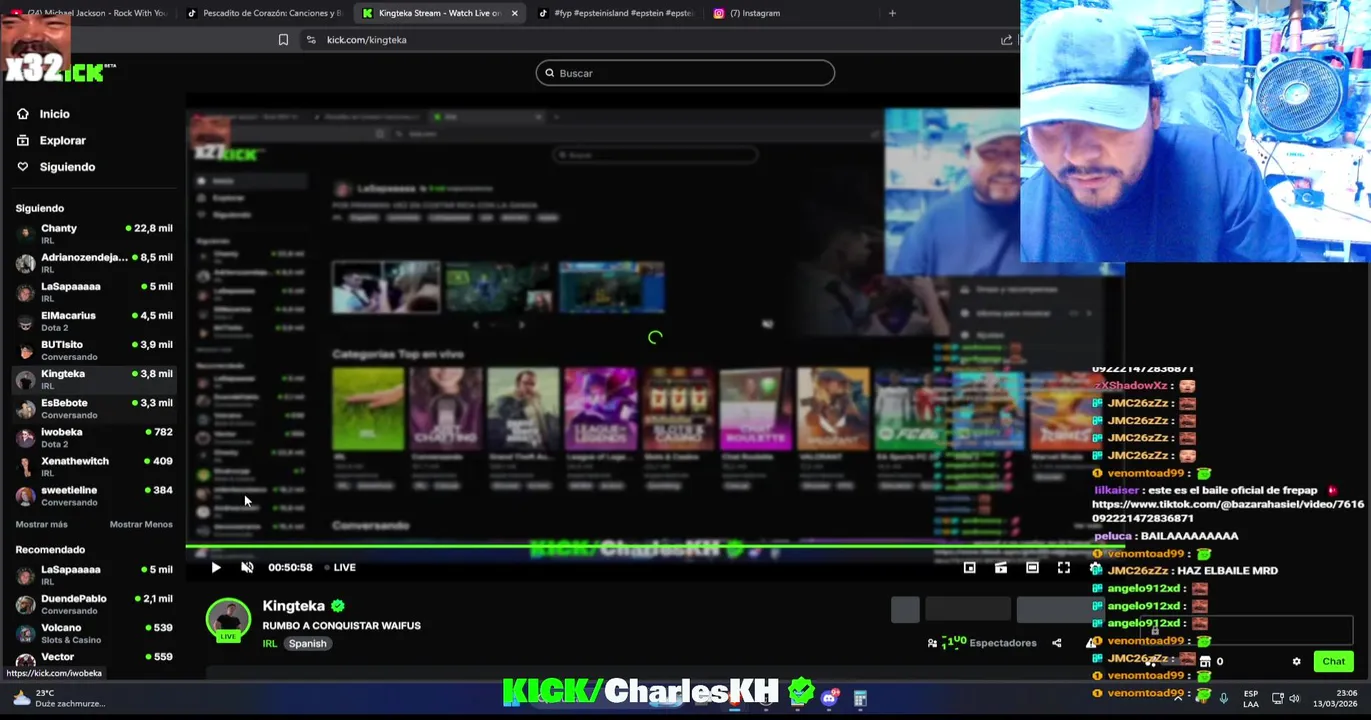Viewport: 1371px width, 720px height.
Task: Open ESP LAA language switcher
Action: coord(1251,698)
